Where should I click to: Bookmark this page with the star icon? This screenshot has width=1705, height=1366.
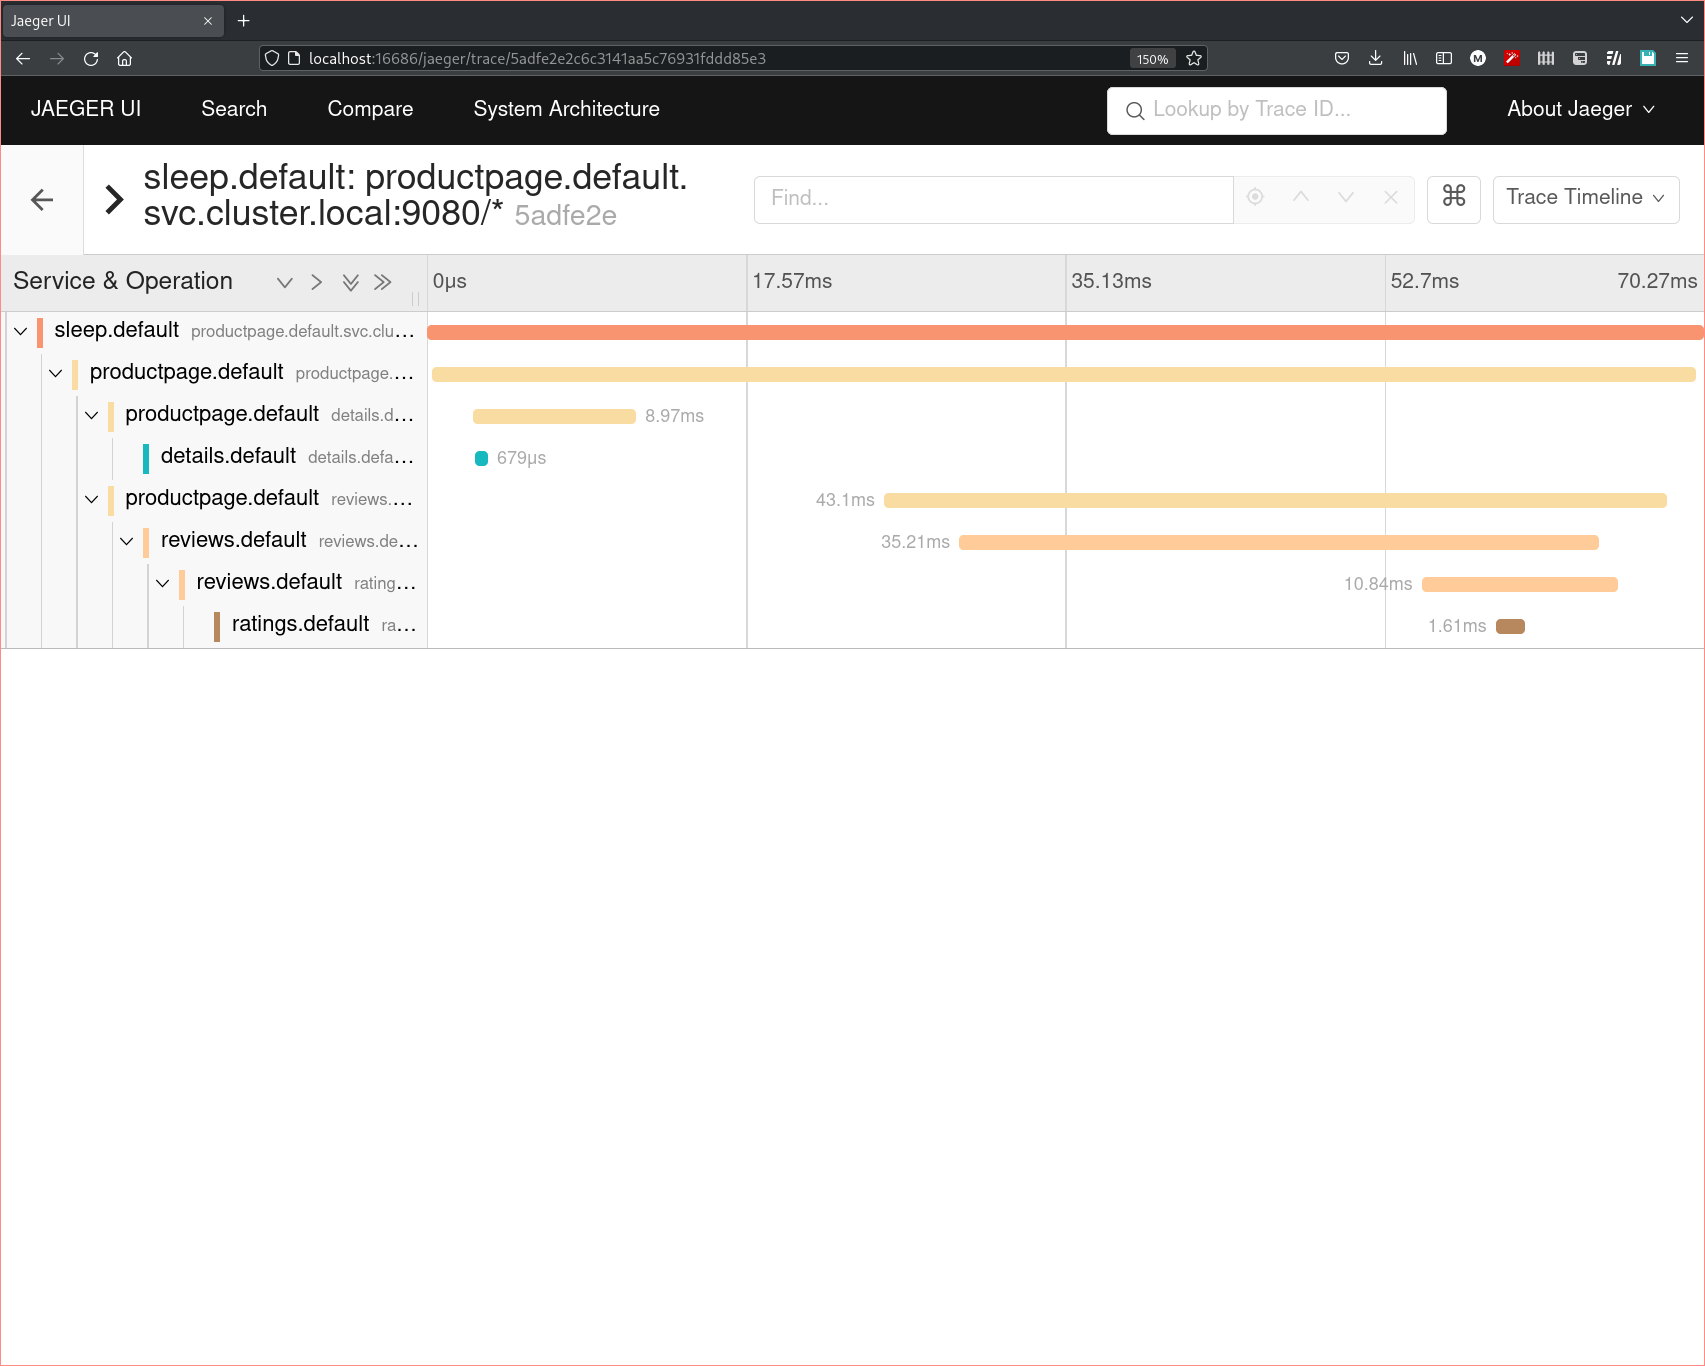pyautogui.click(x=1194, y=59)
